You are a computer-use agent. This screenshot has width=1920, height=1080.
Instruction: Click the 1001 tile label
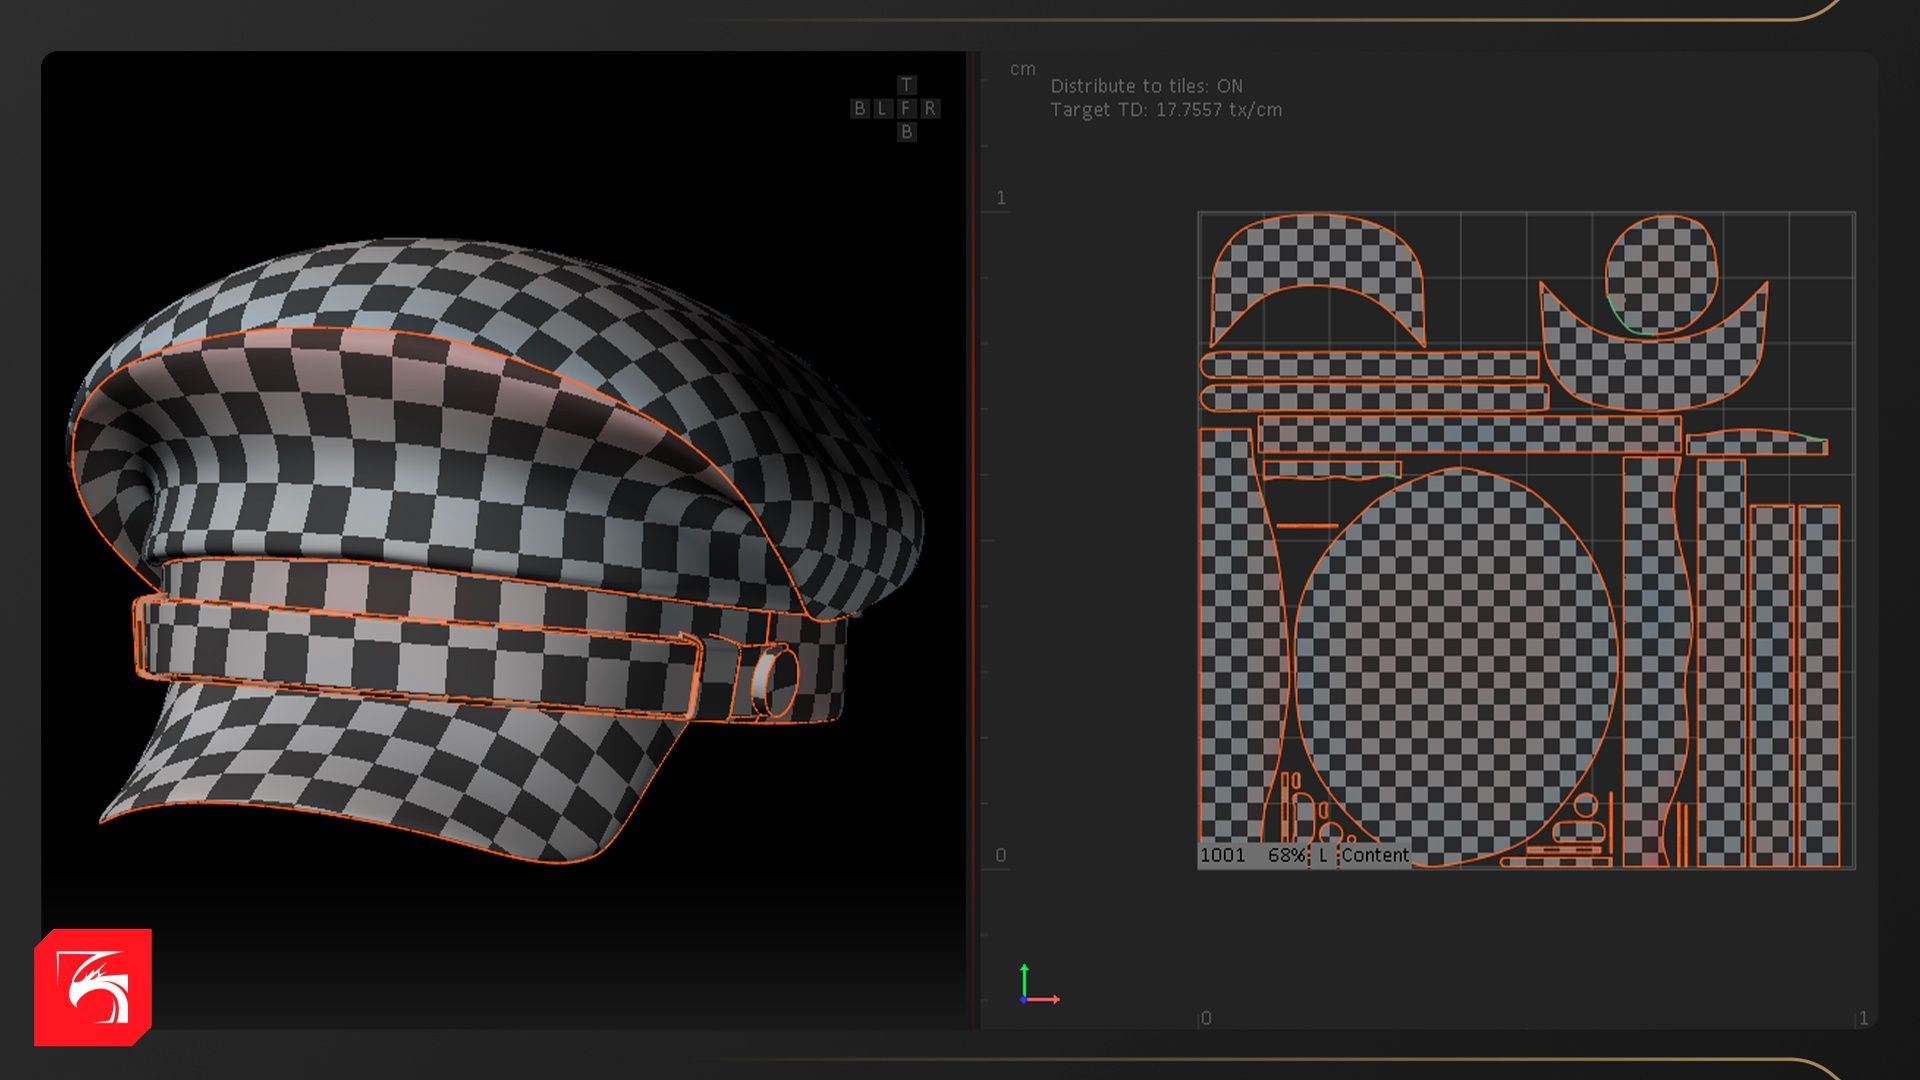click(x=1222, y=855)
